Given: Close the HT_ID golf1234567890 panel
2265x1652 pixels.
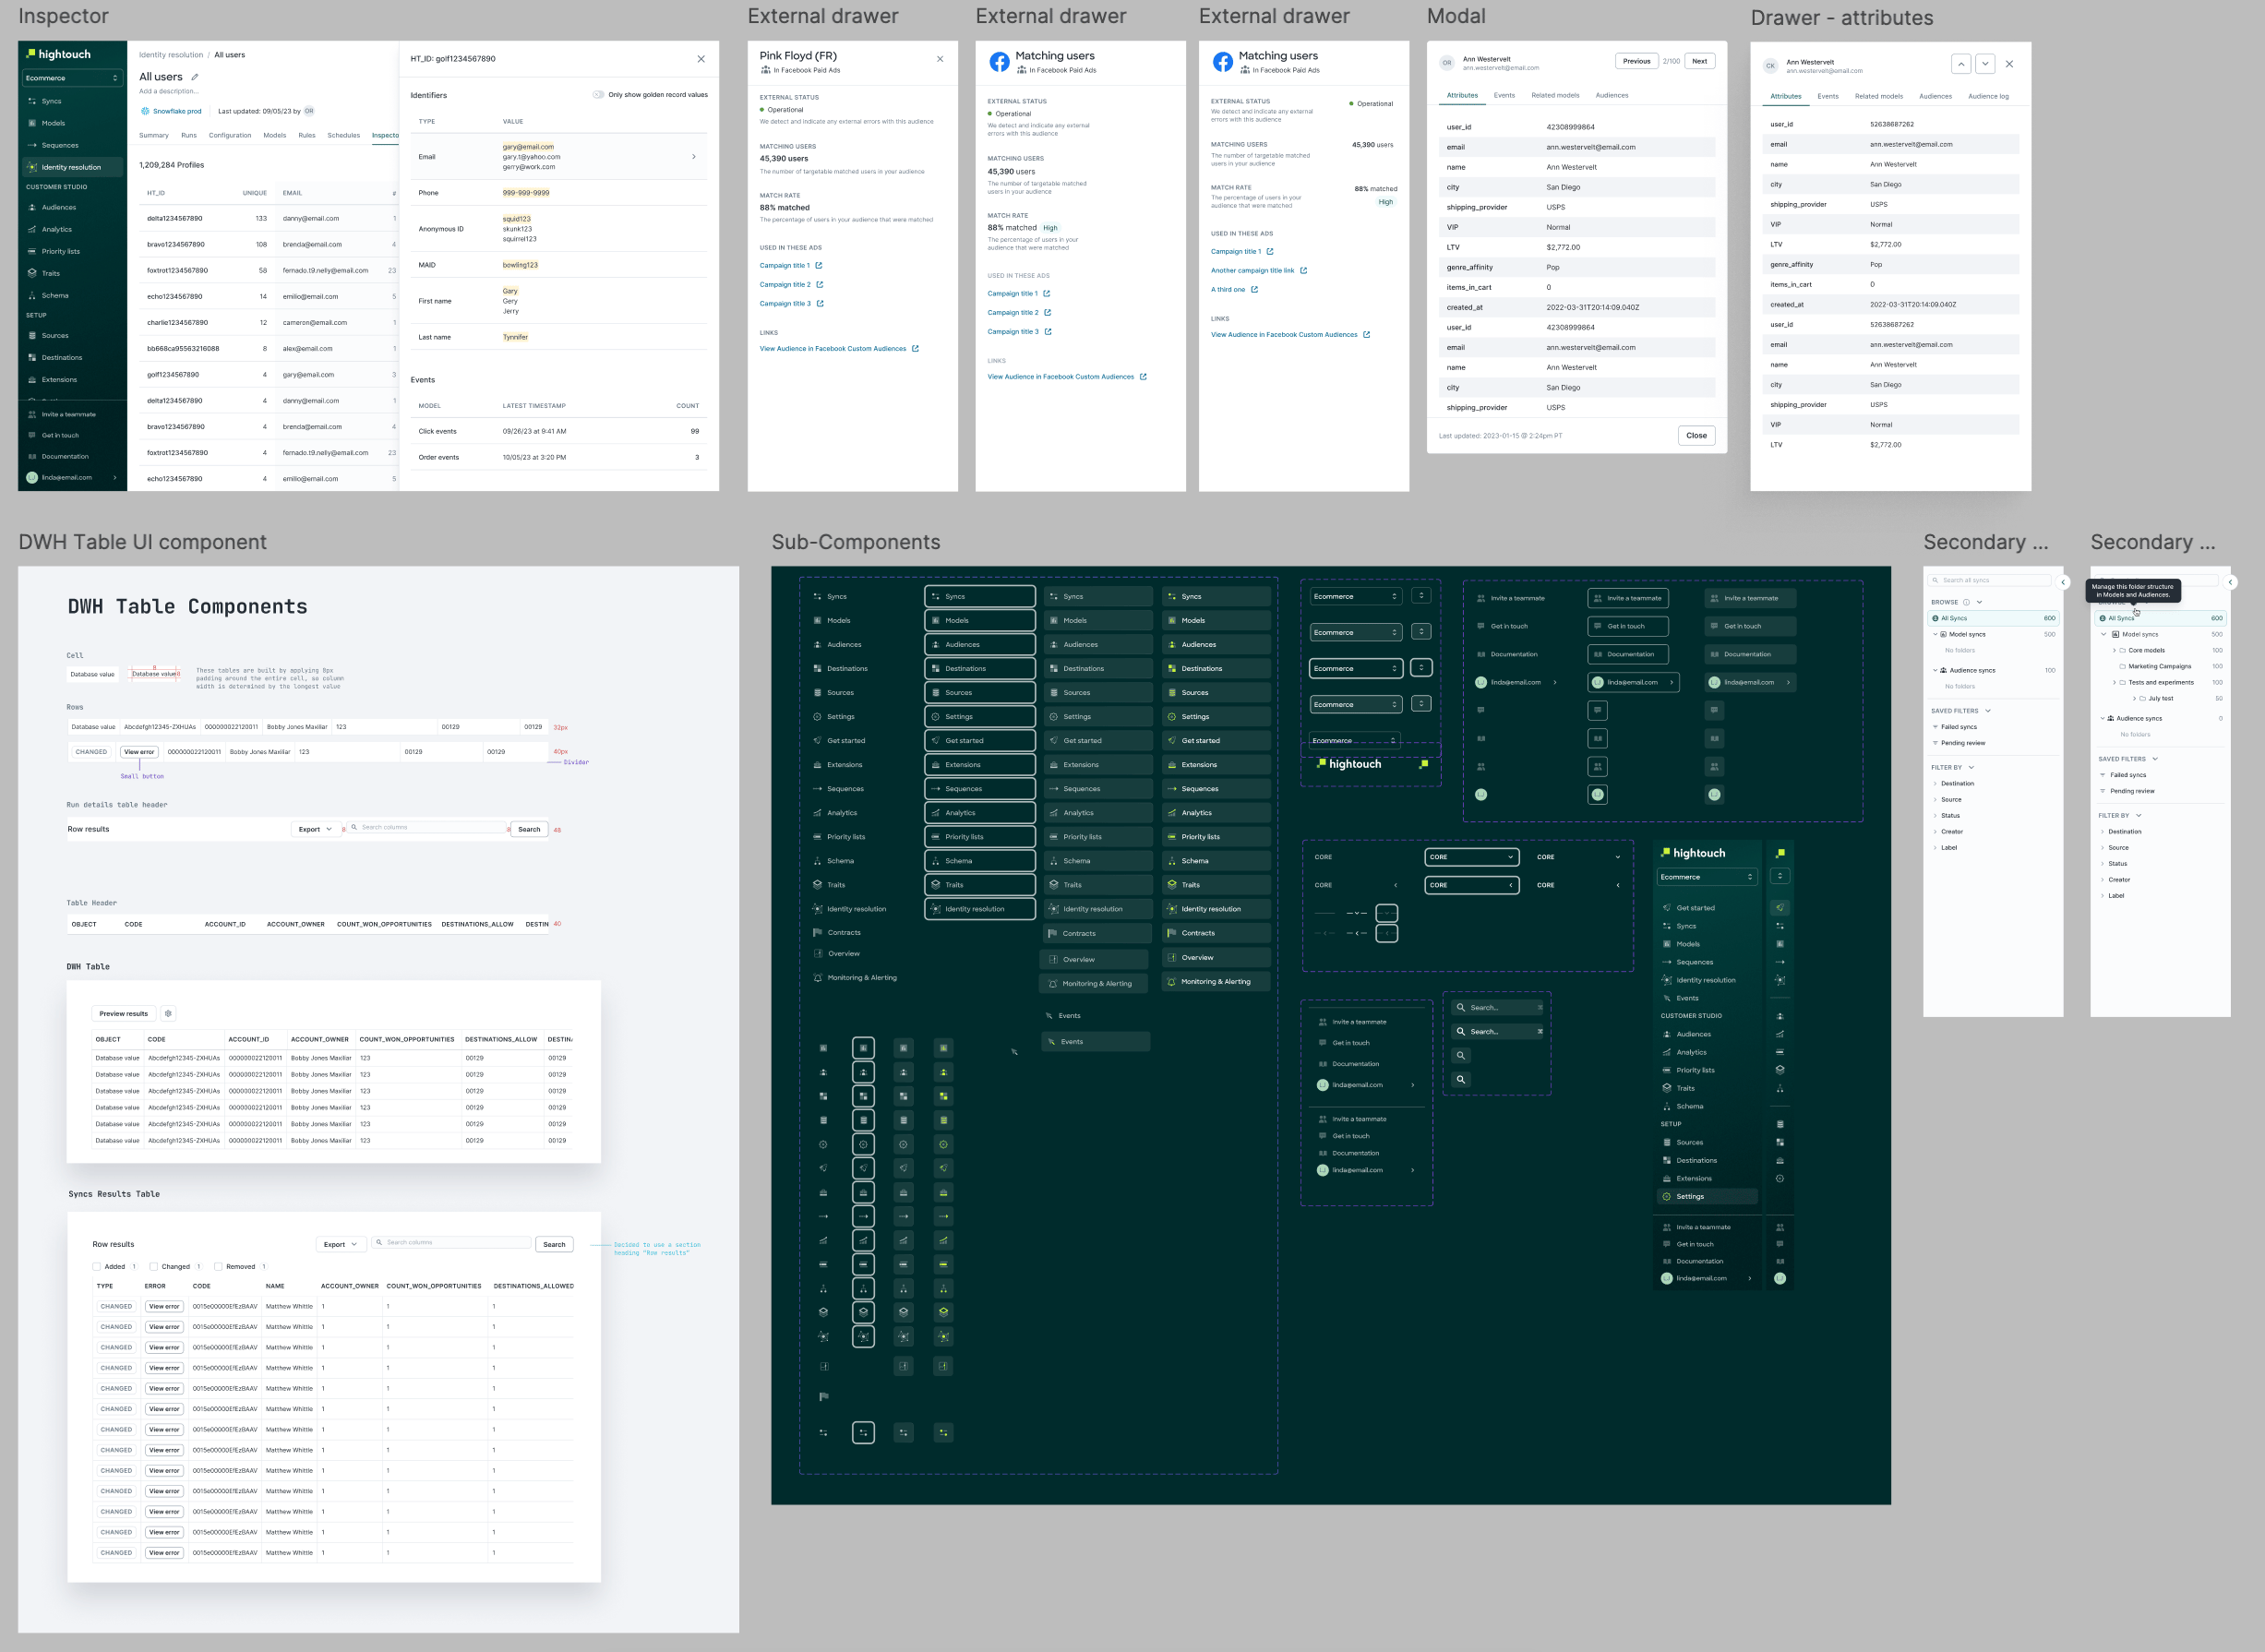Looking at the screenshot, I should click(701, 59).
